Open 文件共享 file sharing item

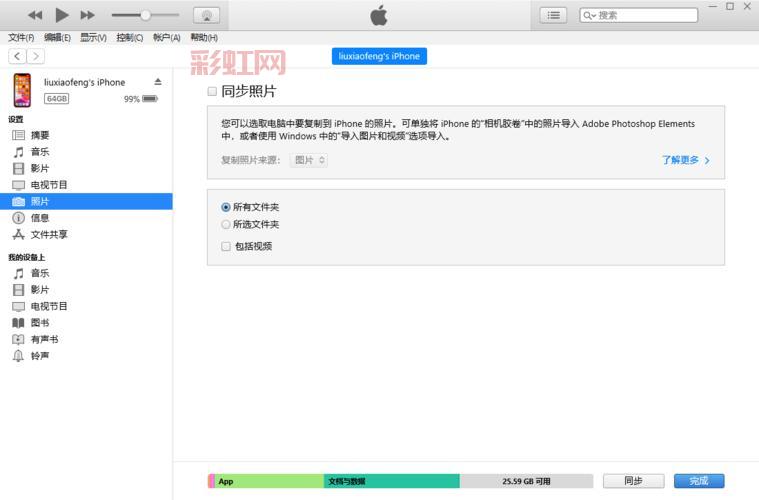click(86, 234)
